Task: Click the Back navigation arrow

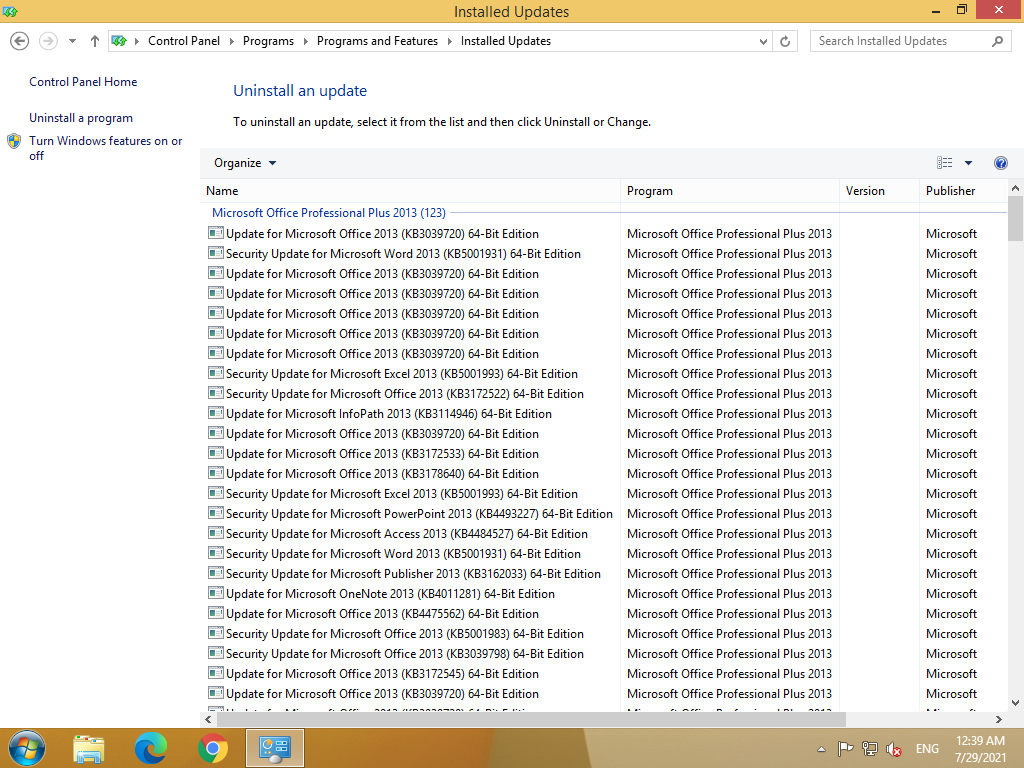Action: coord(19,41)
